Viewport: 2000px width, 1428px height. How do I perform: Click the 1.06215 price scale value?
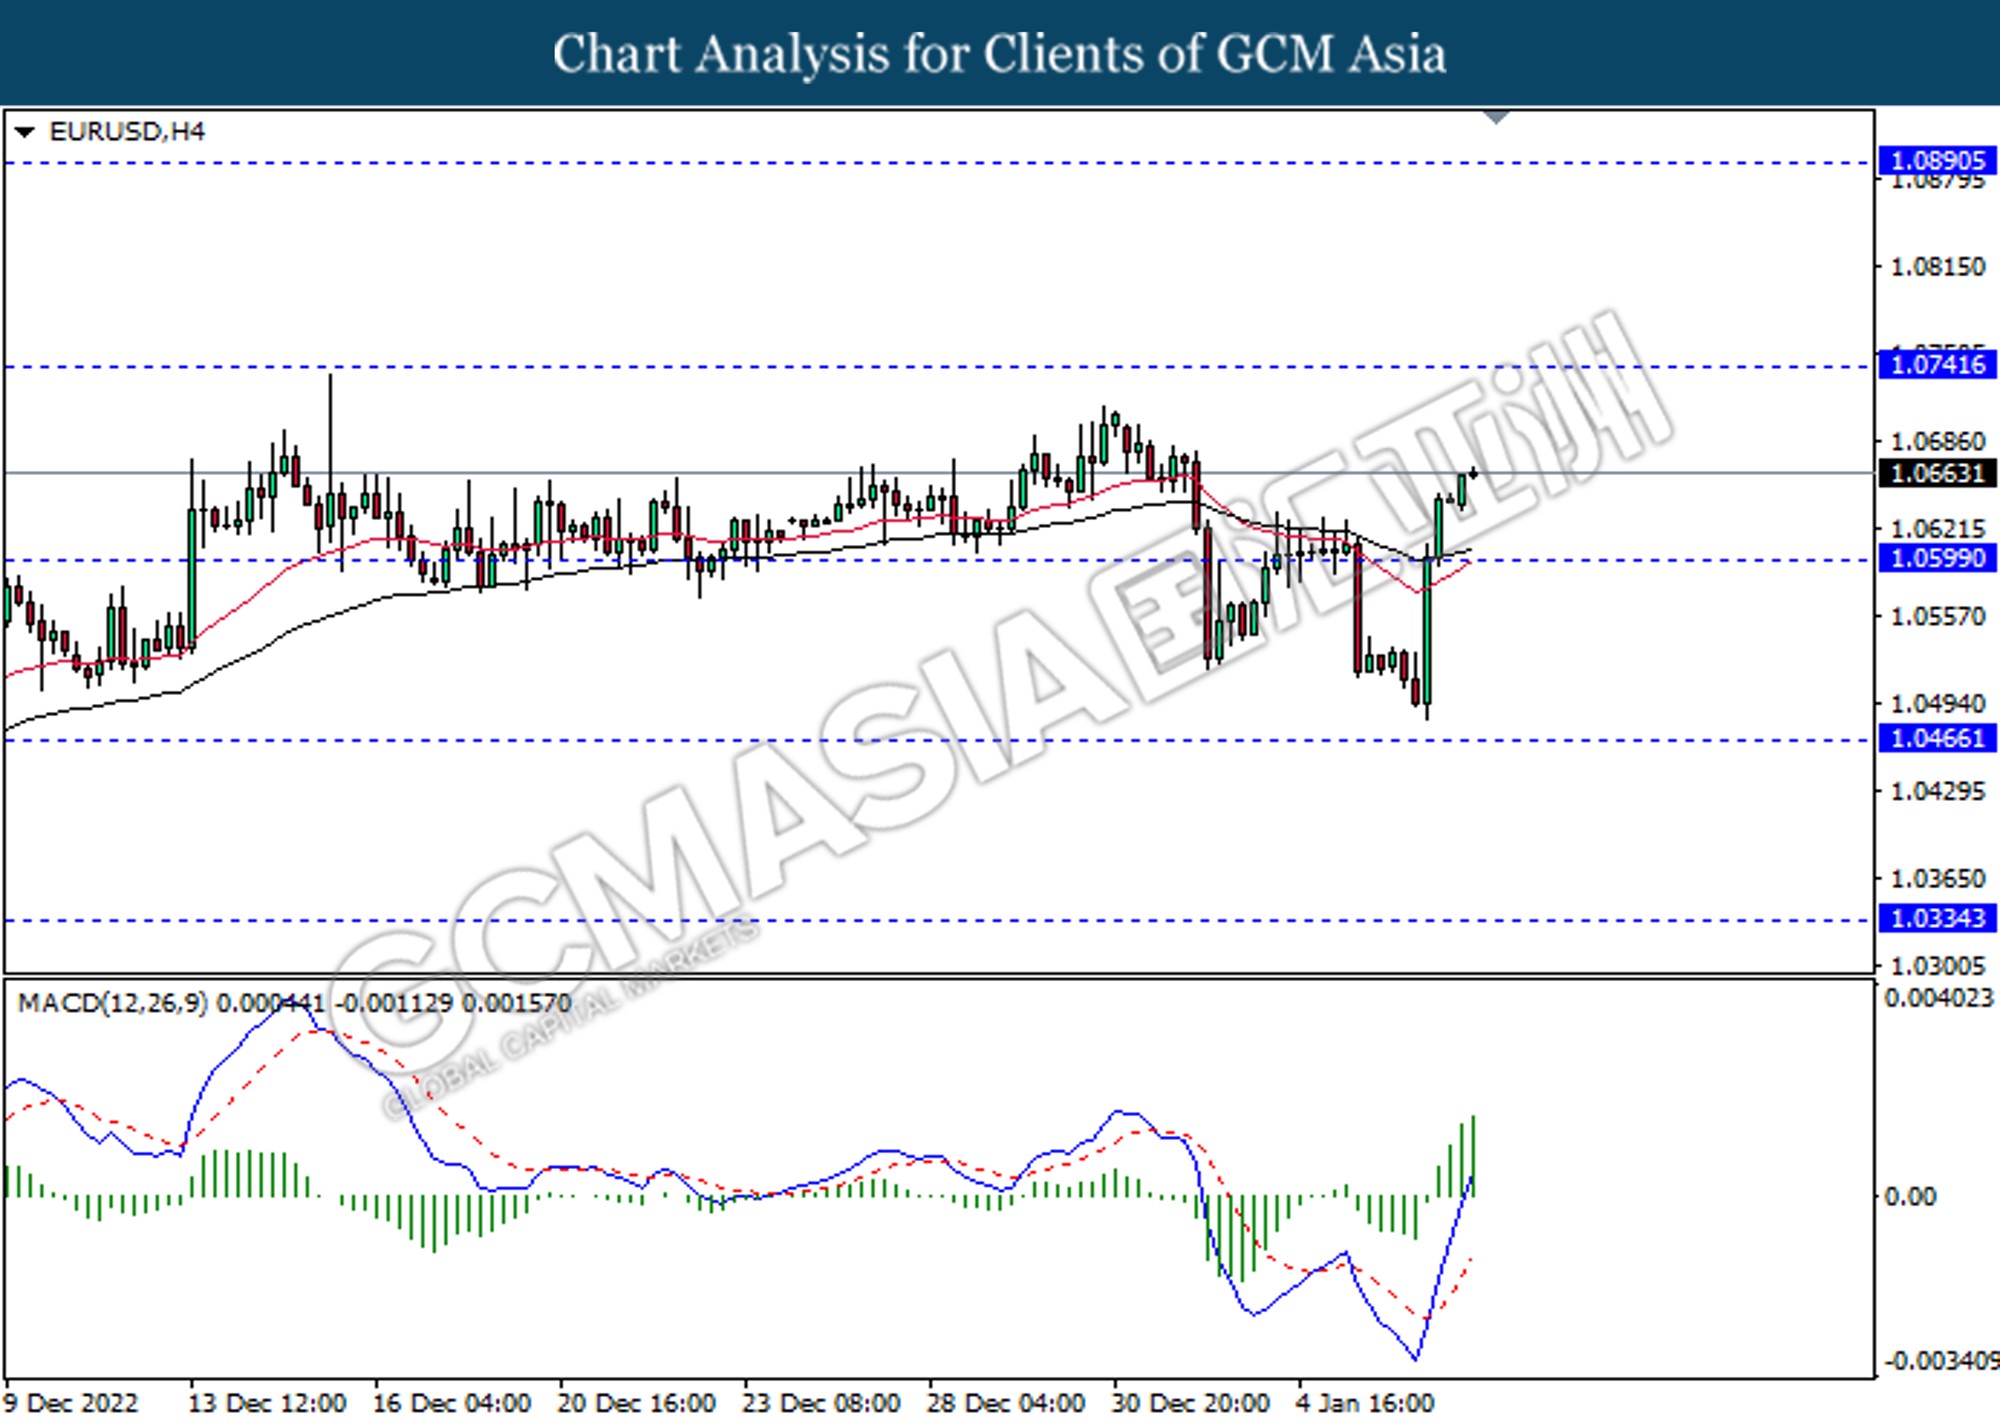1938,528
